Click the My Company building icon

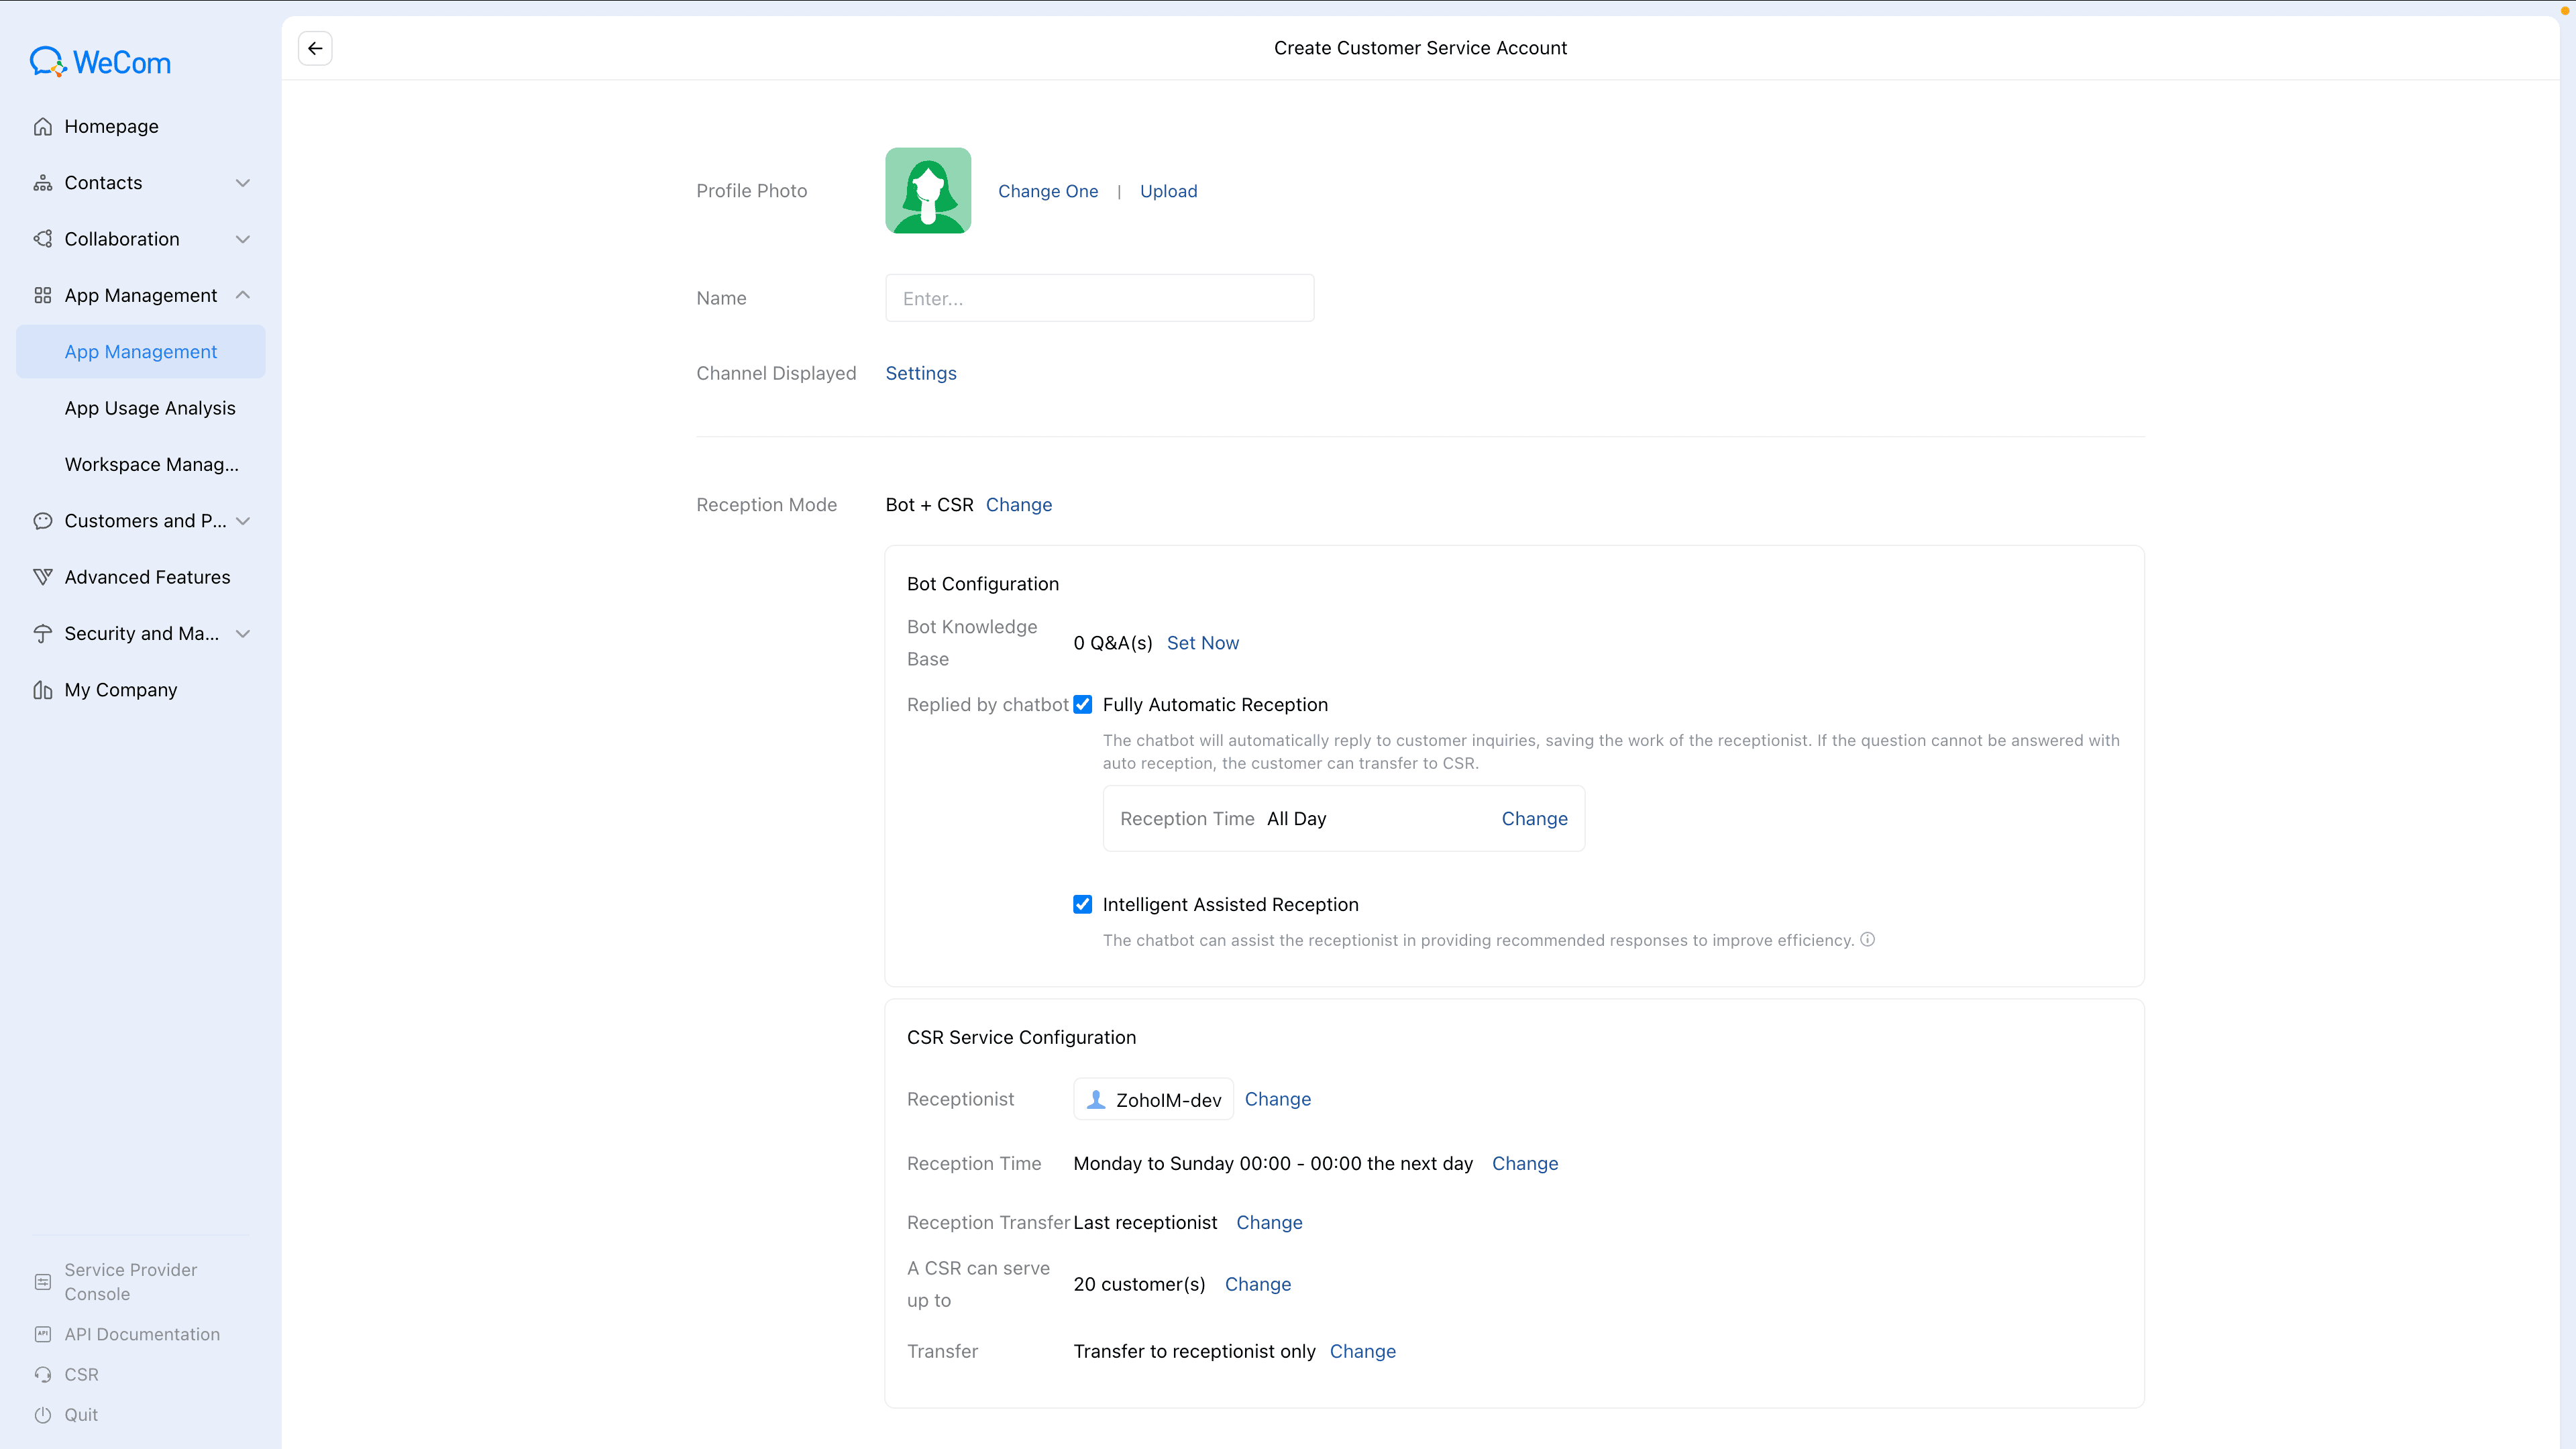point(42,690)
